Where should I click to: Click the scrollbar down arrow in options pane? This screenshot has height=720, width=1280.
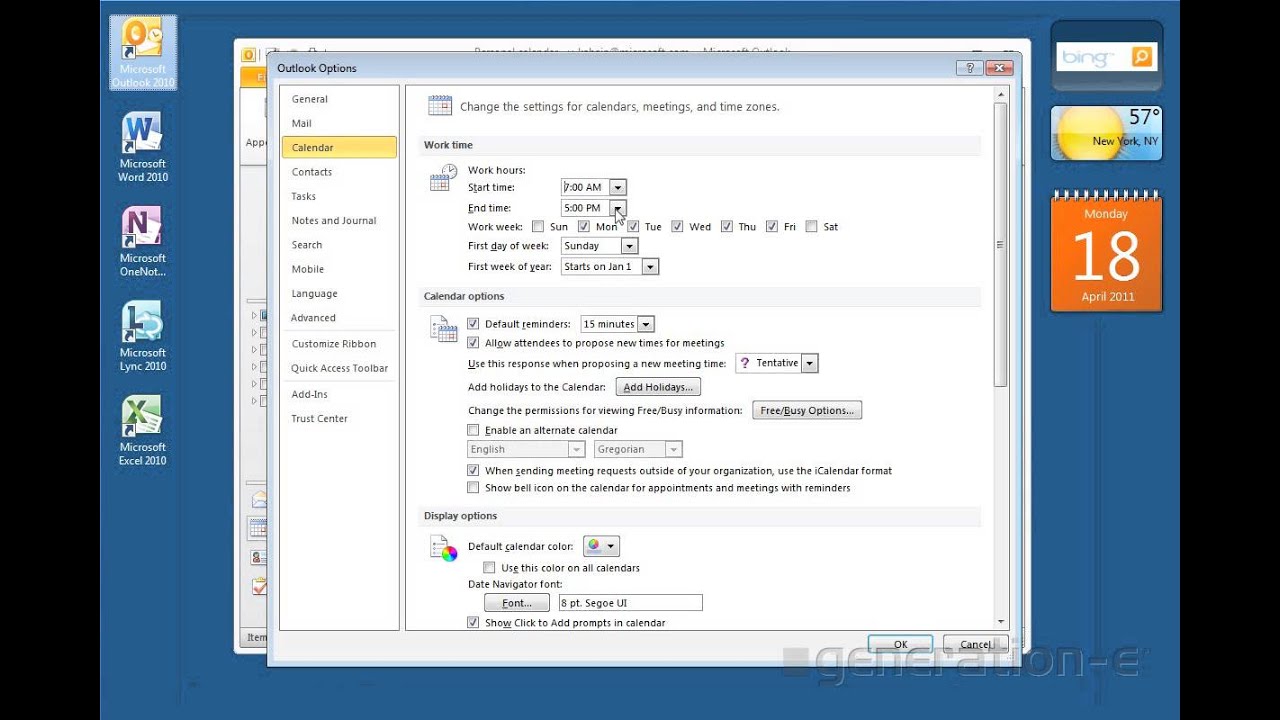[1000, 622]
